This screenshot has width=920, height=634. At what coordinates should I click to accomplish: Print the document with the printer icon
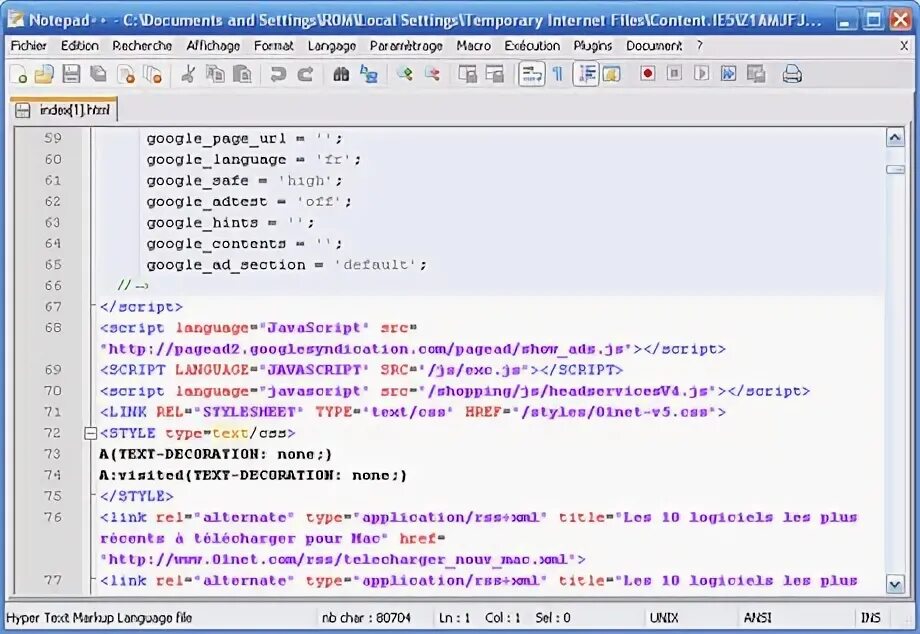pos(792,74)
